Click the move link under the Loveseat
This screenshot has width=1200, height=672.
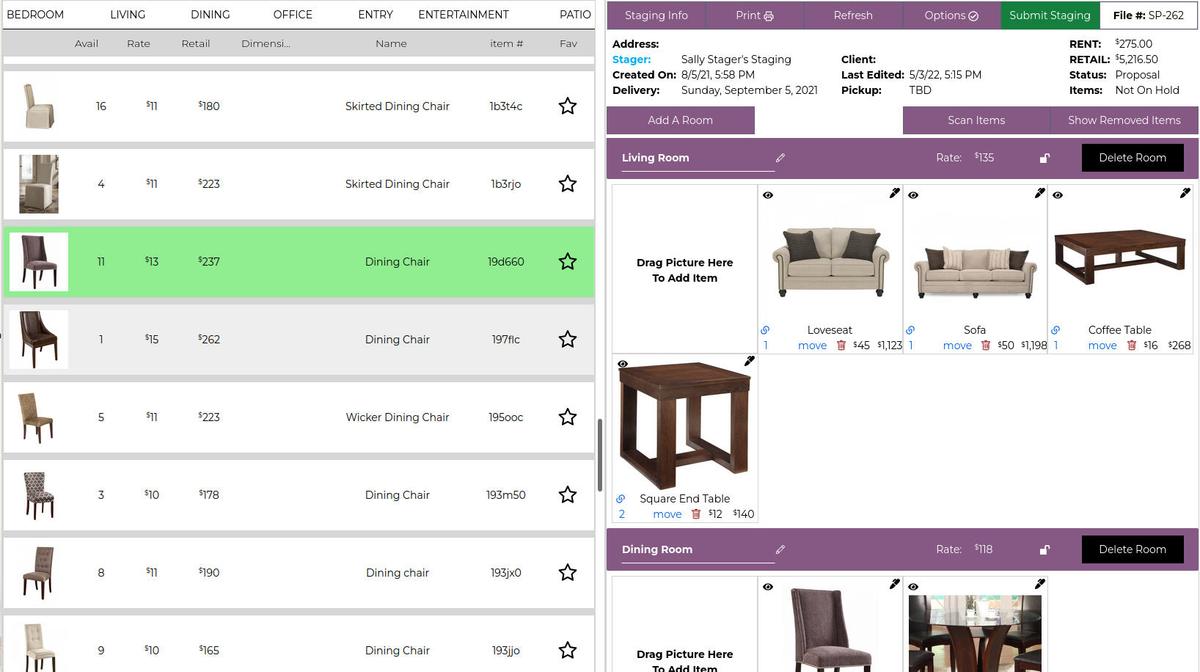point(812,345)
